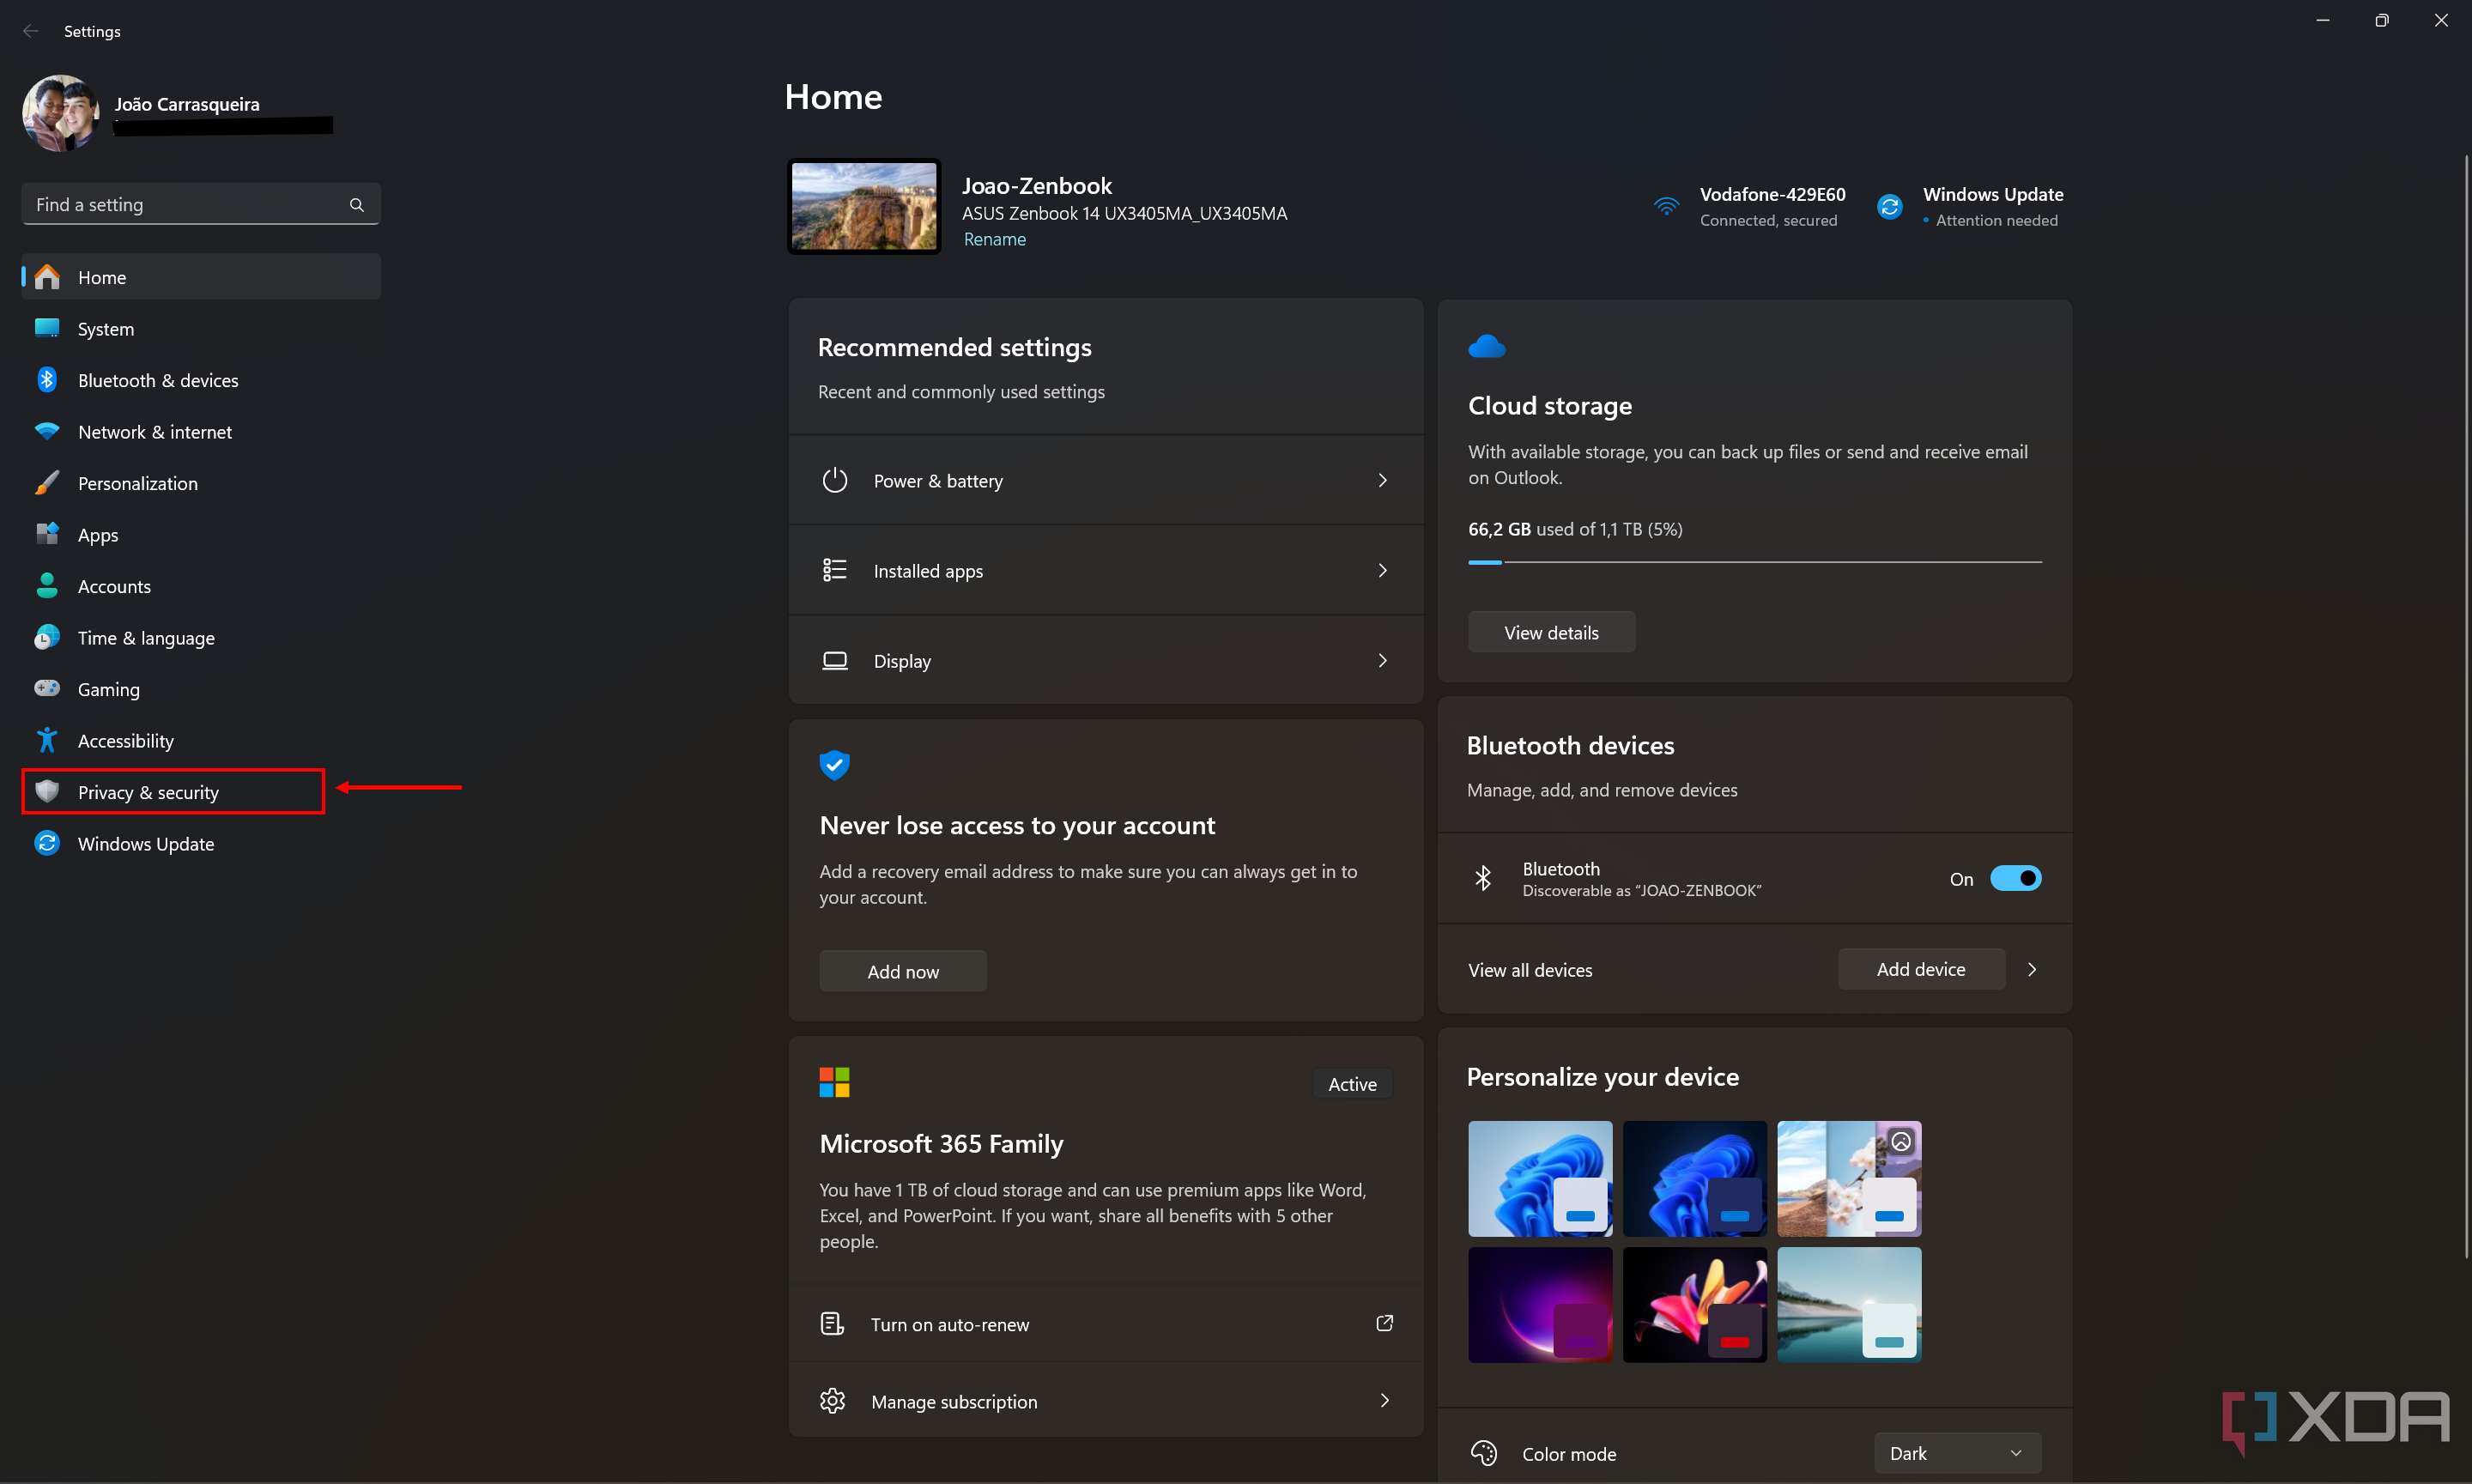Click the Microsoft 365 colorful logo icon
The width and height of the screenshot is (2472, 1484).
[x=833, y=1083]
